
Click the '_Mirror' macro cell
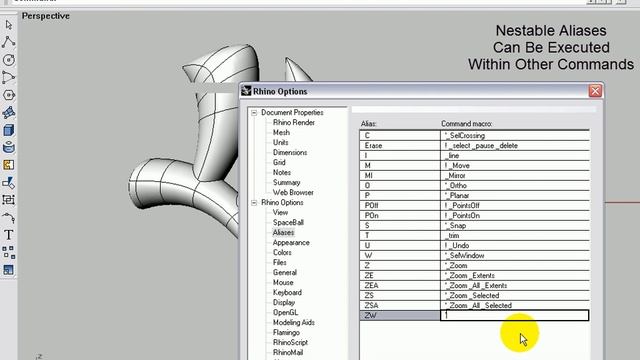pos(515,176)
